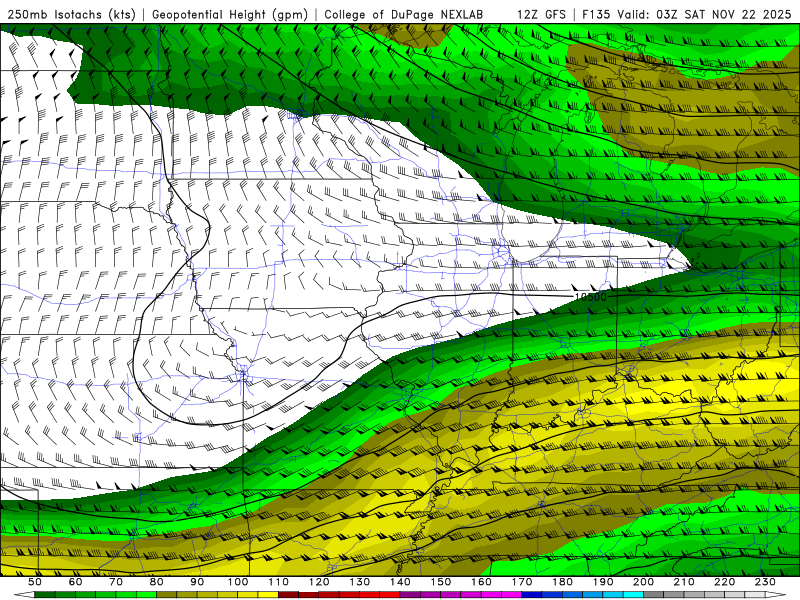Click the '230' colorbar scale value

pyautogui.click(x=766, y=582)
